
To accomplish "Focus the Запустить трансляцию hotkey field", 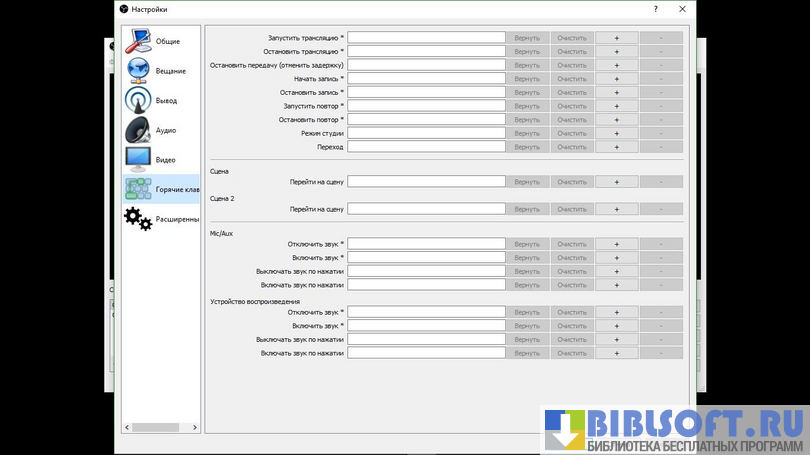I will tap(426, 38).
